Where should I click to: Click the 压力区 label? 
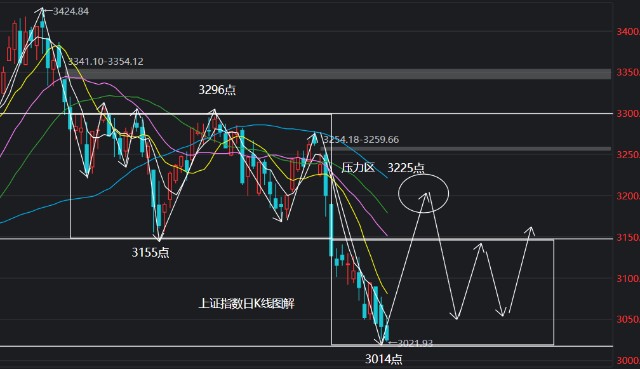[x=358, y=167]
